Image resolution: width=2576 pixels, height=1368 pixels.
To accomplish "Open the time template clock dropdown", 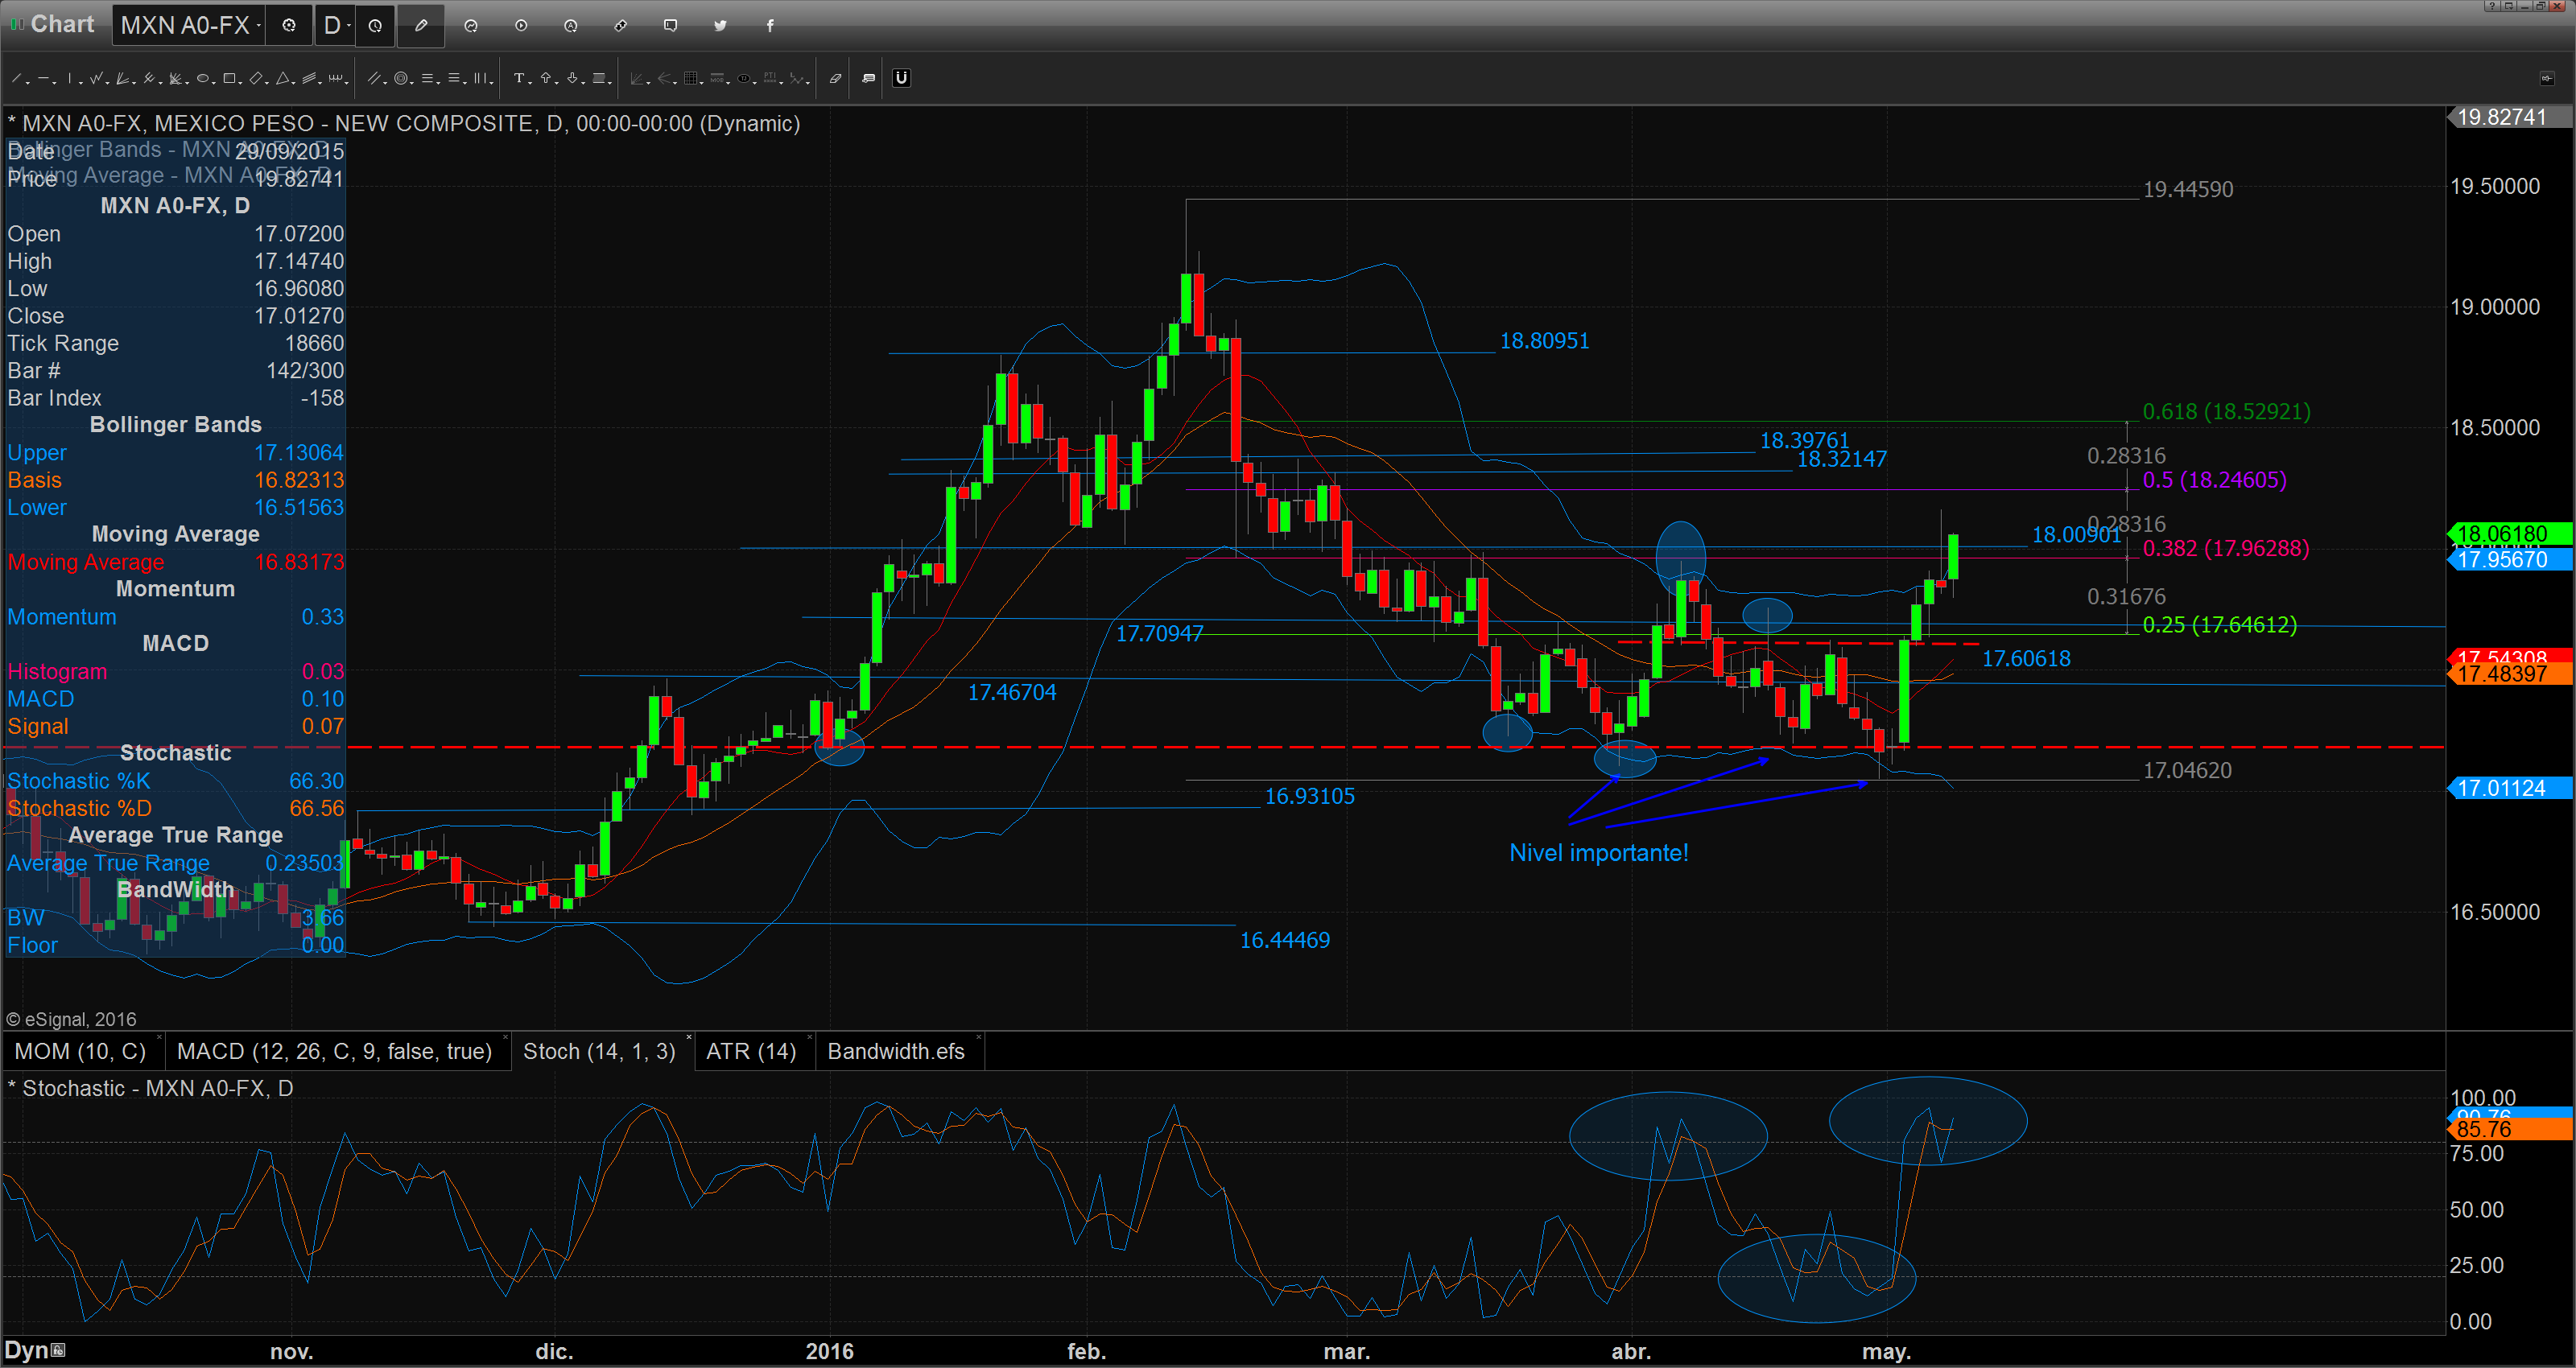I will 375,26.
